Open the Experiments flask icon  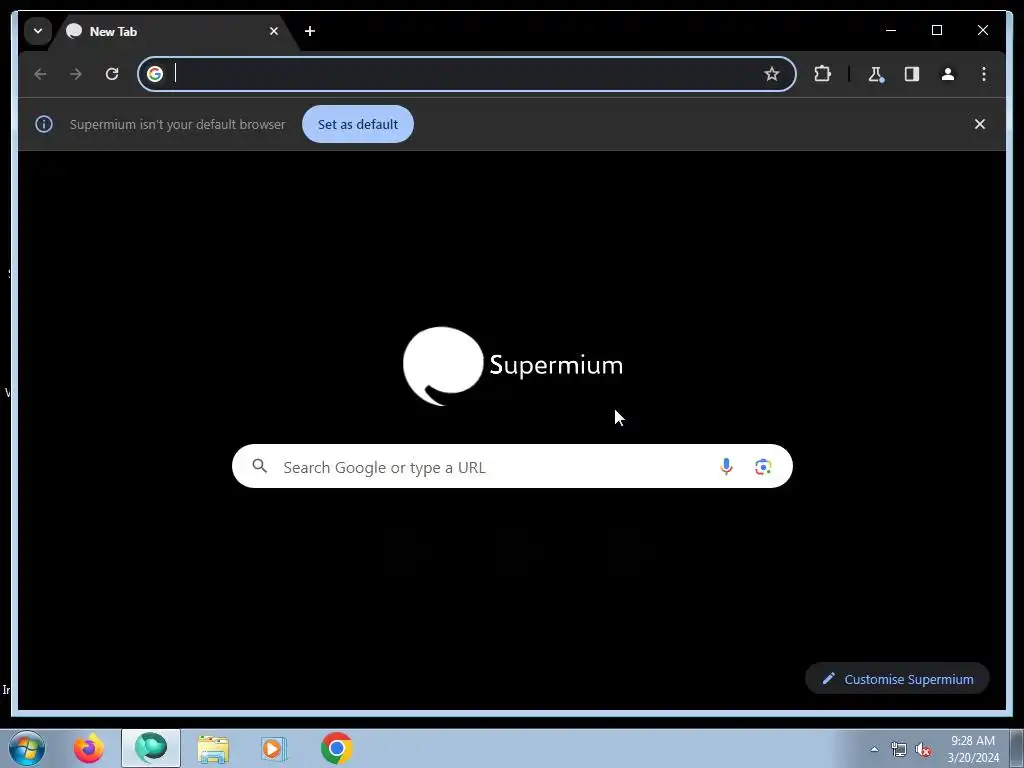[x=876, y=74]
